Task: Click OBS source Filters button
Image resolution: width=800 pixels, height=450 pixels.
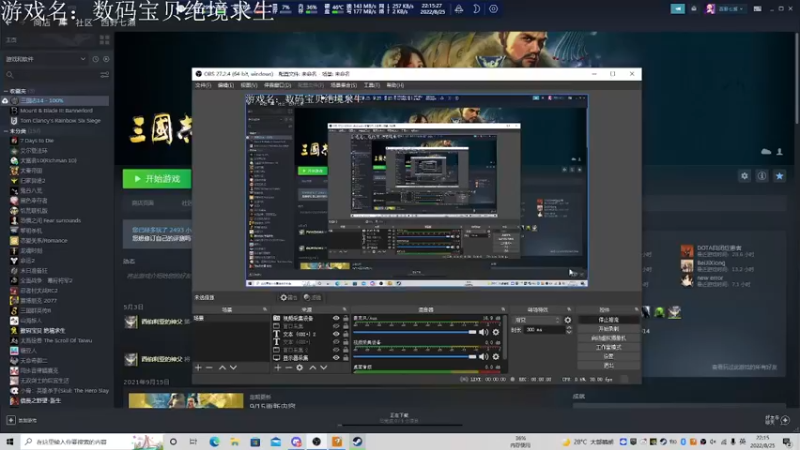Action: (312, 297)
